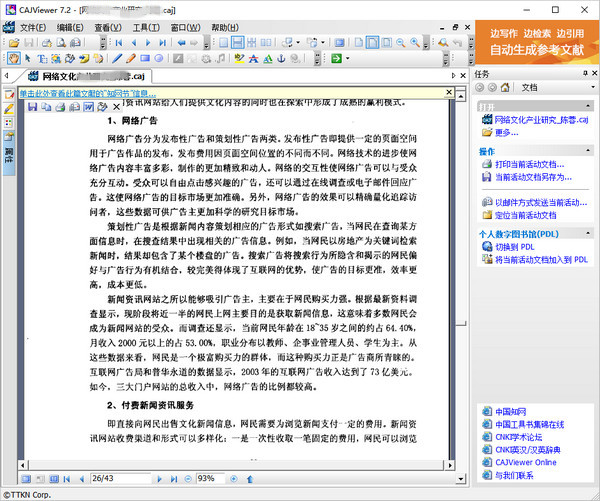The width and height of the screenshot is (600, 501).
Task: Select the Strikethrough text tool
Action: point(253,58)
